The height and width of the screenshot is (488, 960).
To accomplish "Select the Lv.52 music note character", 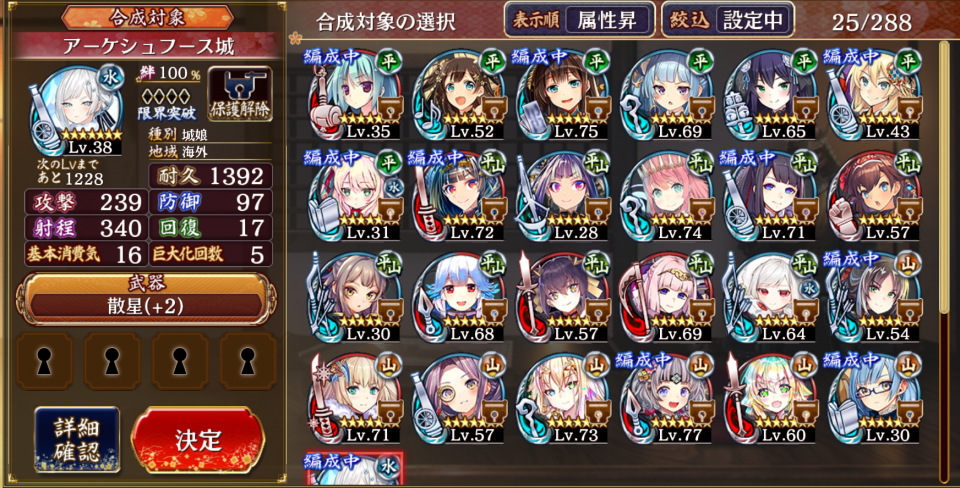I will [460, 95].
